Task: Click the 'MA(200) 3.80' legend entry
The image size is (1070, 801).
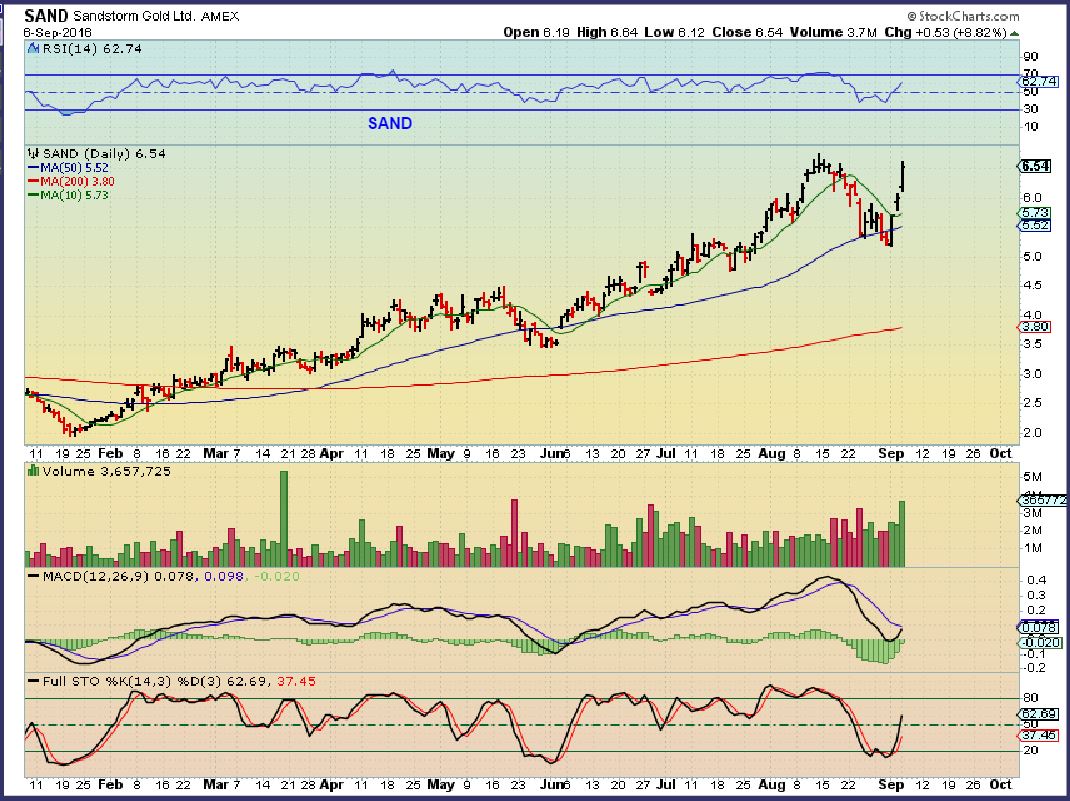Action: pos(71,181)
